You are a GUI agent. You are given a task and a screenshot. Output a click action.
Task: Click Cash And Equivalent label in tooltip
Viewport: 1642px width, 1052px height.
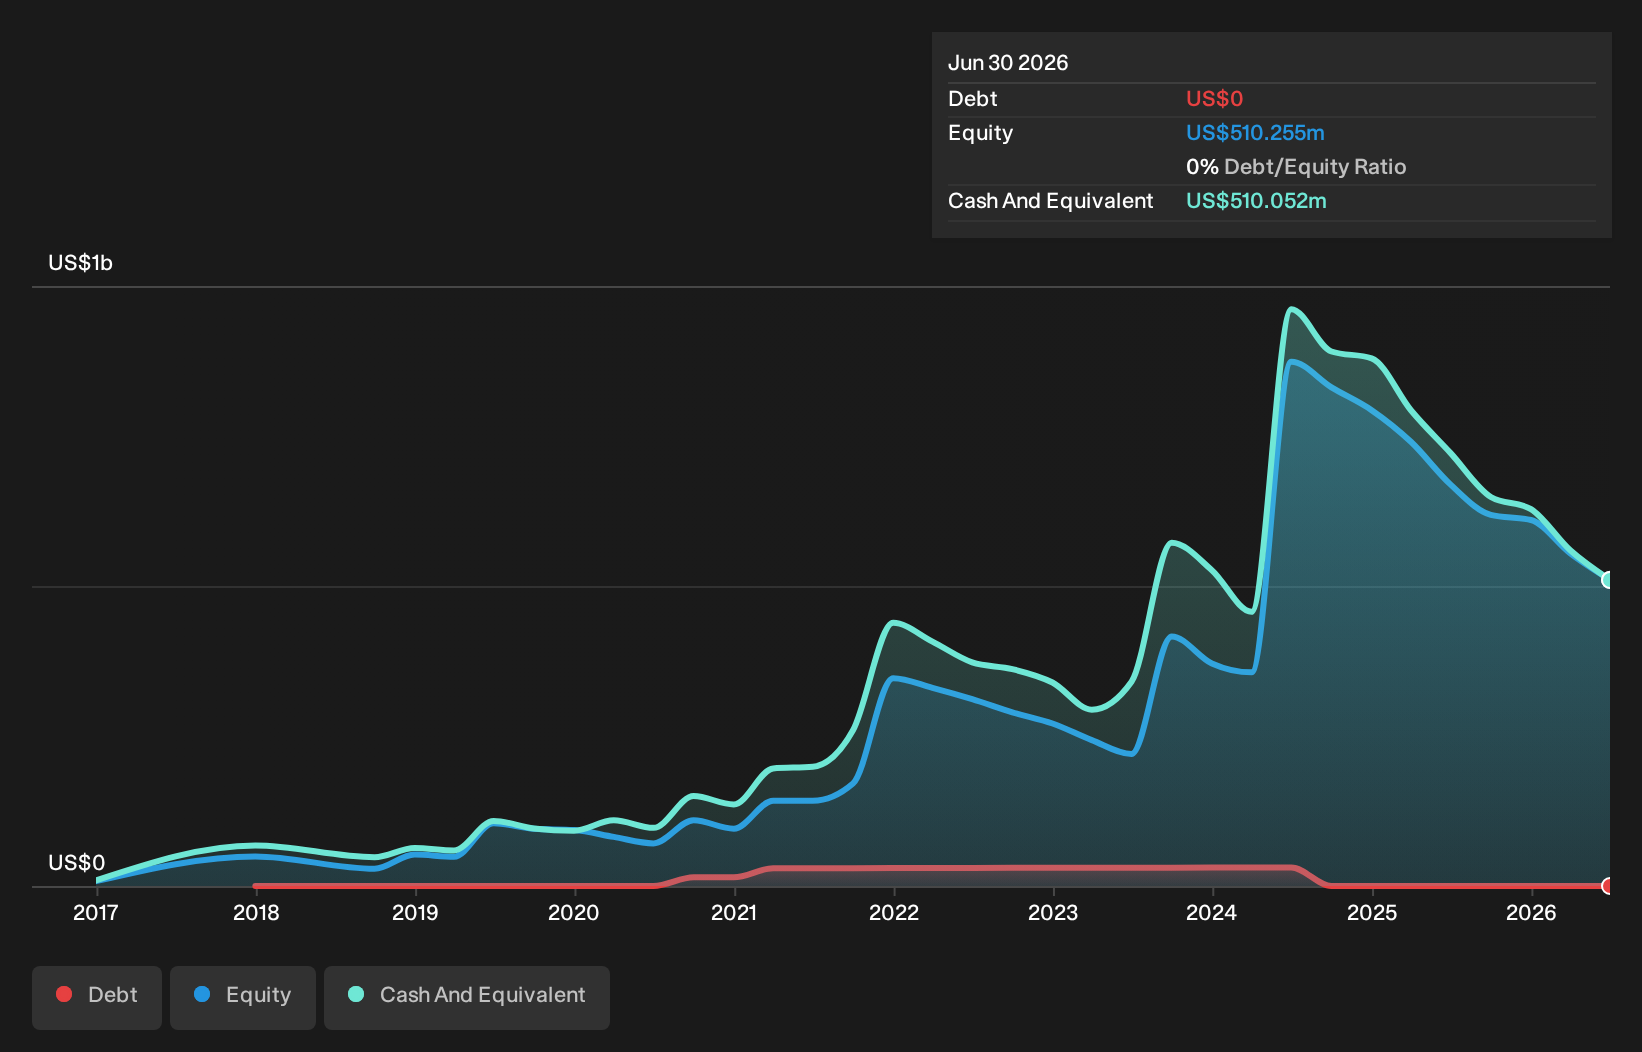[x=1051, y=201]
